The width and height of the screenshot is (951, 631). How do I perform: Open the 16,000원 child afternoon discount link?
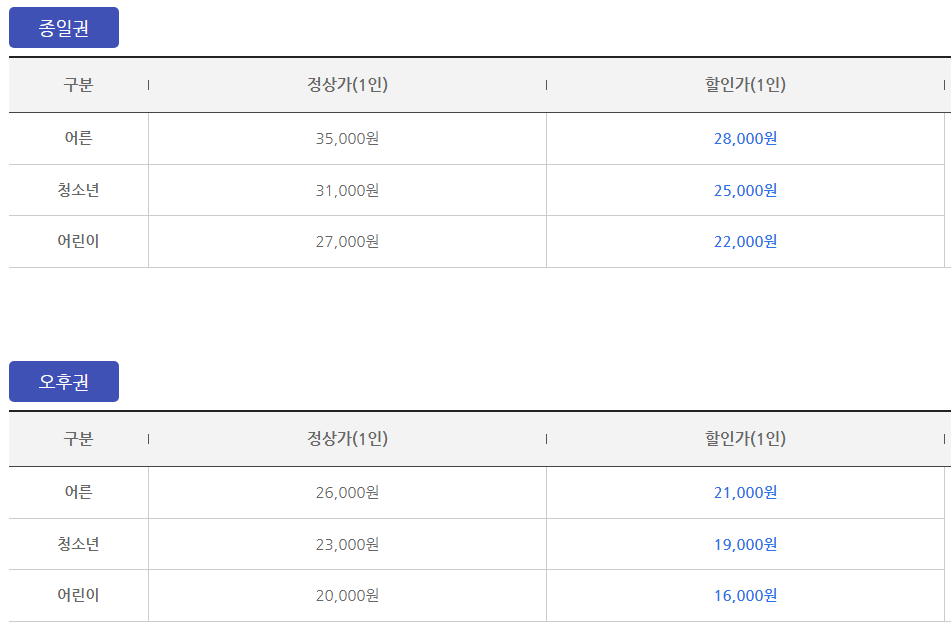click(x=744, y=594)
